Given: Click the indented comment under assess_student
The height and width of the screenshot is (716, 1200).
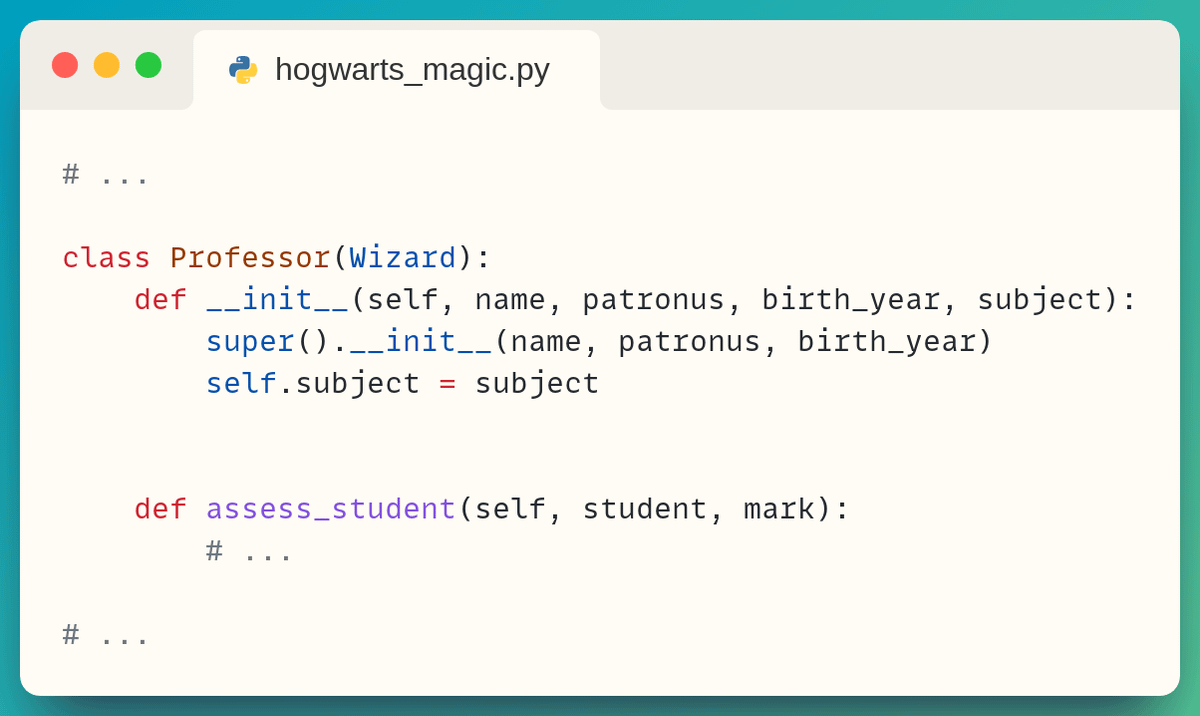Looking at the screenshot, I should click(x=249, y=551).
